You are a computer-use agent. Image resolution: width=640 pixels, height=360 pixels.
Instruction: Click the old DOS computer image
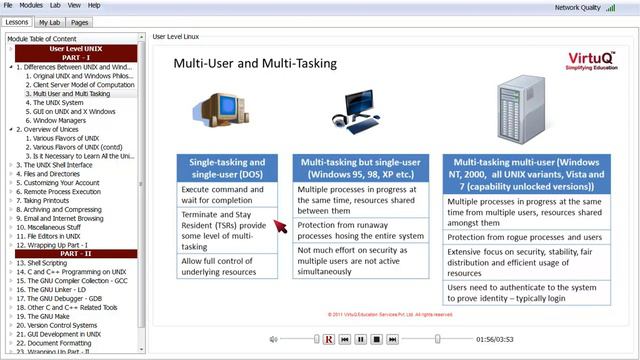(221, 110)
